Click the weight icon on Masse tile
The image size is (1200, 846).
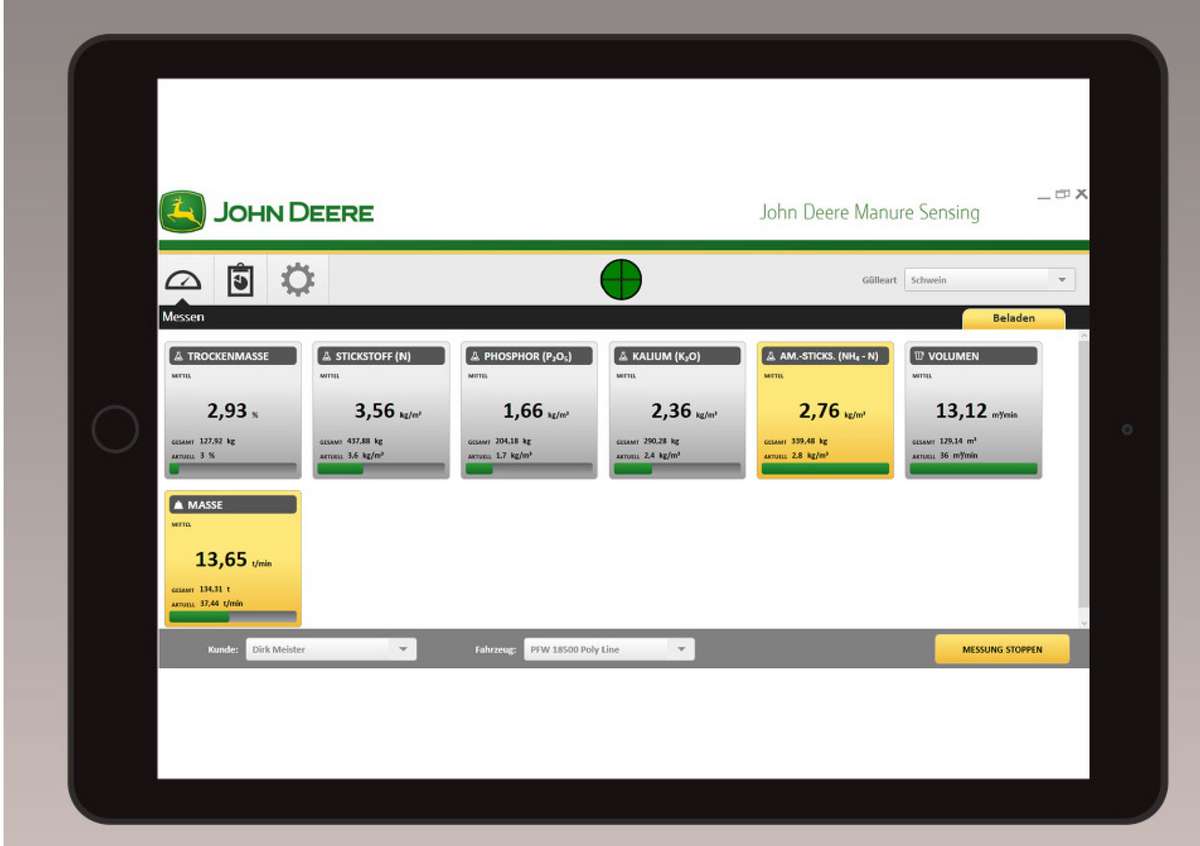click(x=178, y=505)
